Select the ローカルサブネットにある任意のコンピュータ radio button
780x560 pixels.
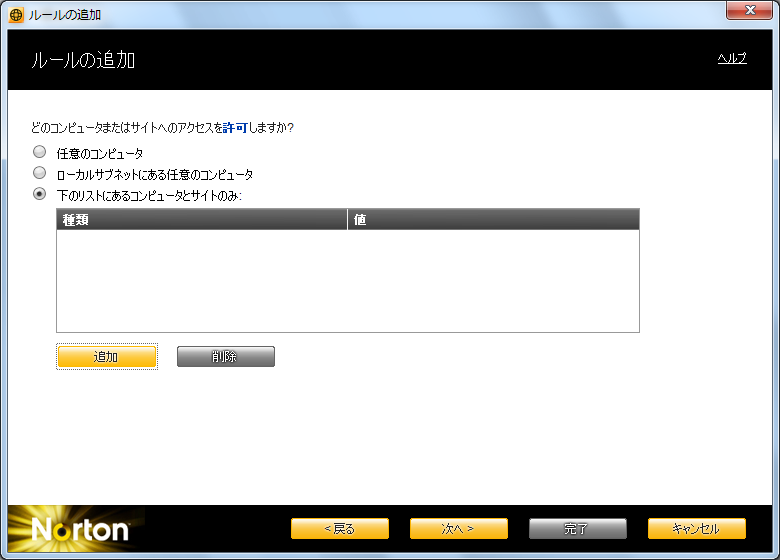pyautogui.click(x=40, y=173)
